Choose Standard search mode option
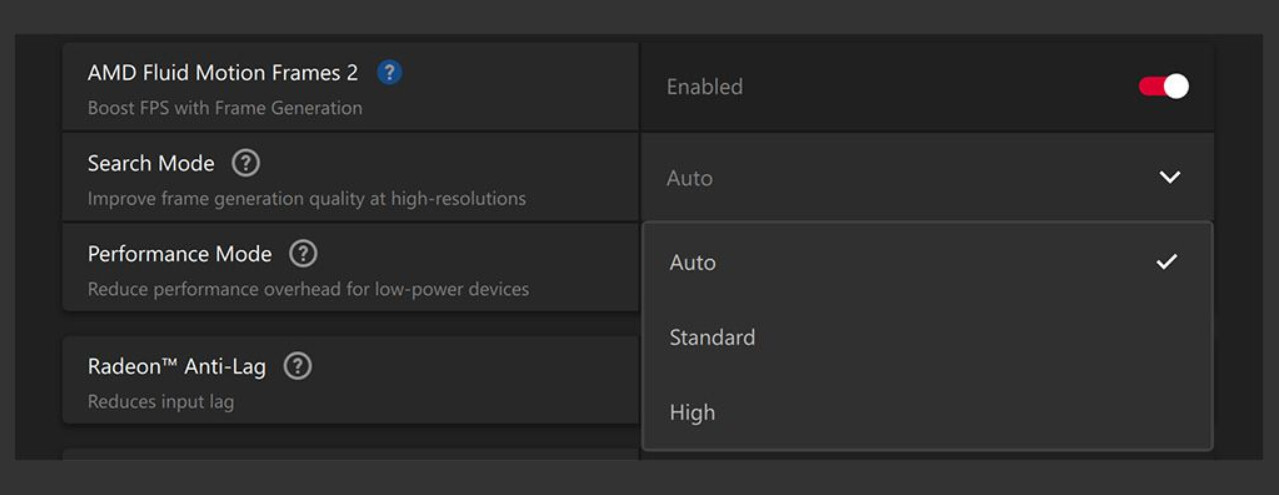1279x495 pixels. pos(926,337)
